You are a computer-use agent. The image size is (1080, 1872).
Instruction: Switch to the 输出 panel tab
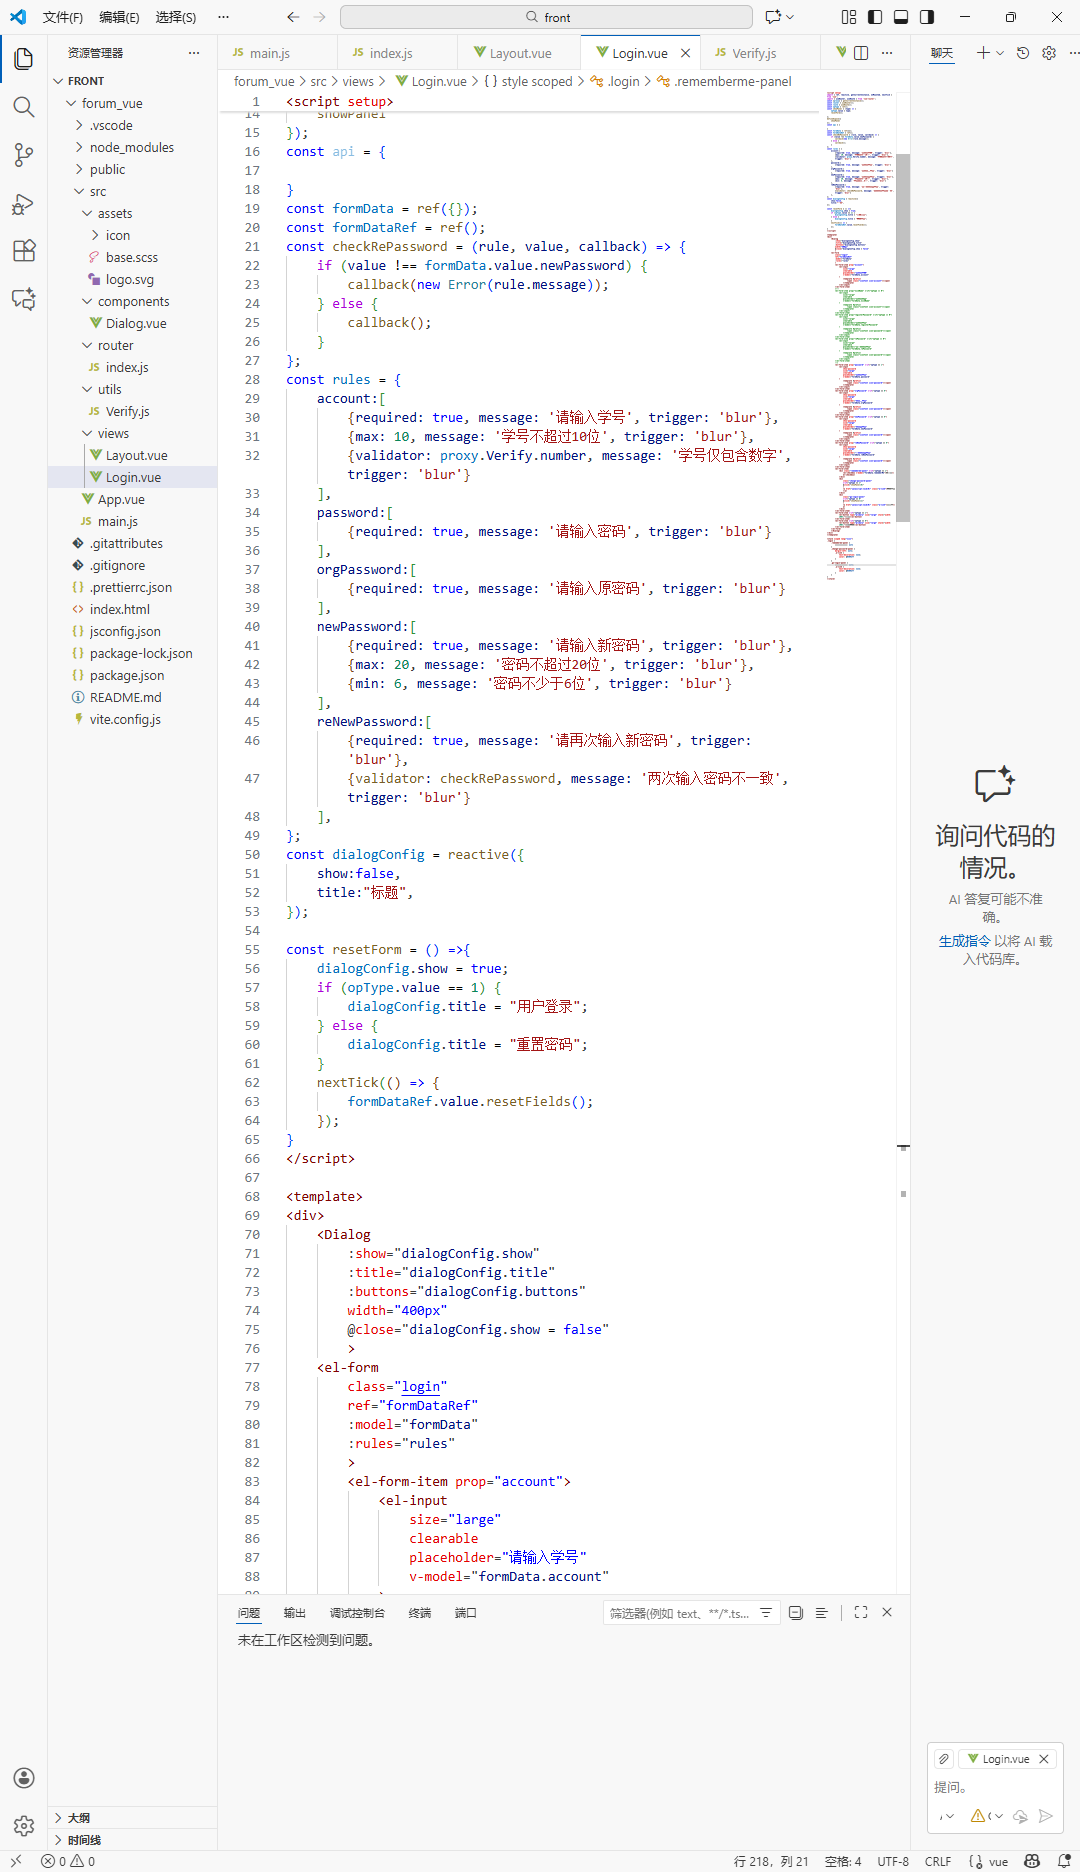(x=294, y=1613)
